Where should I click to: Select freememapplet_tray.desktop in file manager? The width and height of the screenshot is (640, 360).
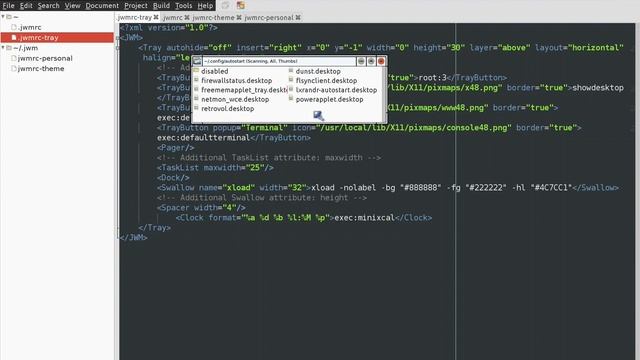pos(244,90)
